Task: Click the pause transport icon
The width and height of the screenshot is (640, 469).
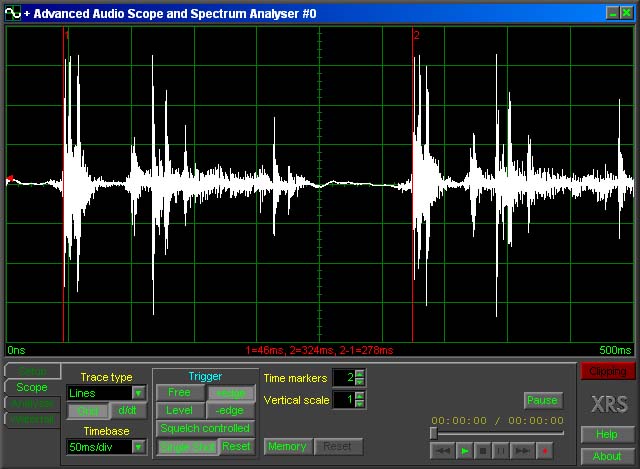Action: tap(500, 451)
